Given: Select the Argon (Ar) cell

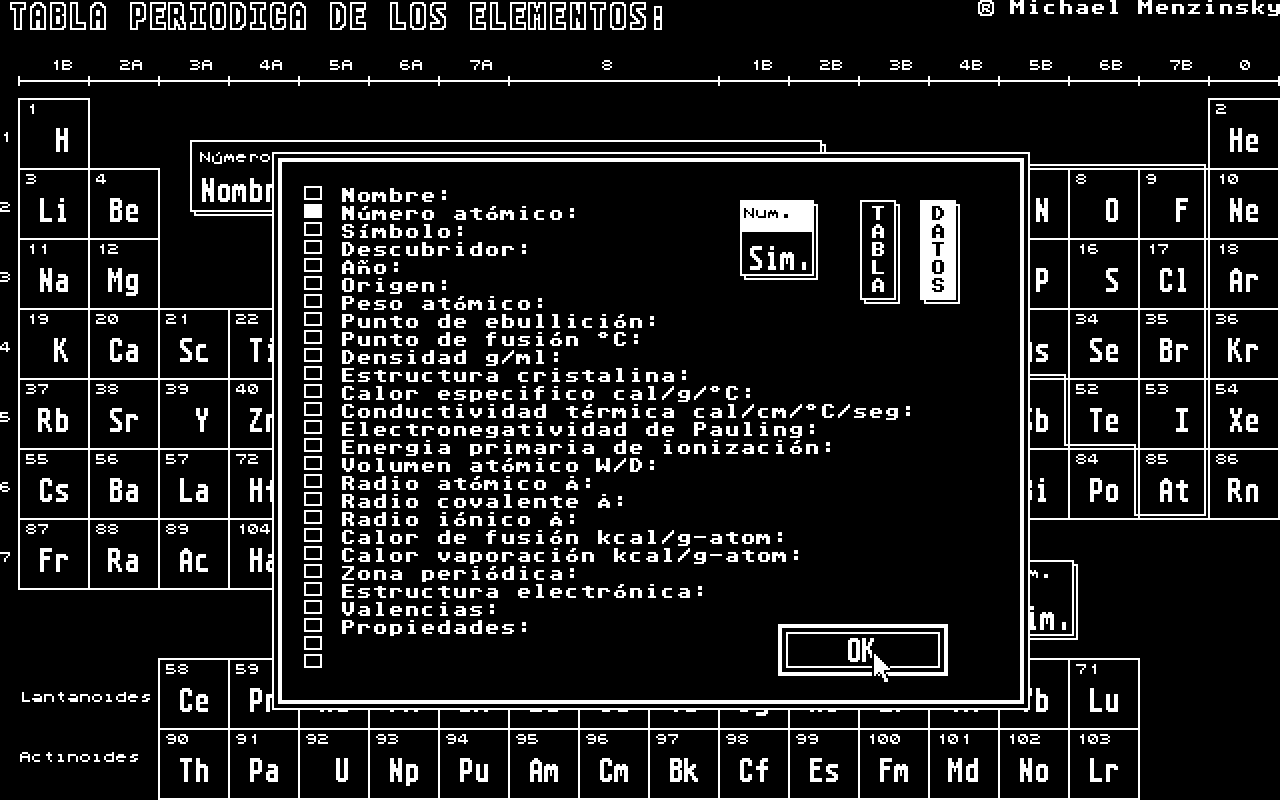Looking at the screenshot, I should 1244,274.
